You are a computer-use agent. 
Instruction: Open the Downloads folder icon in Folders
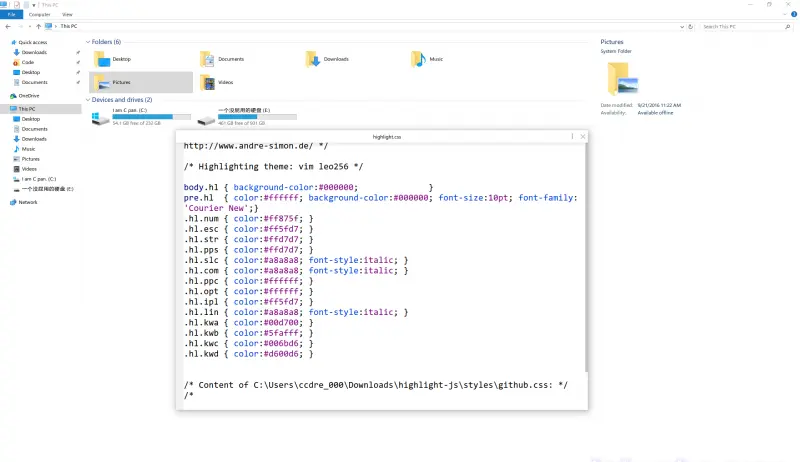click(x=313, y=59)
